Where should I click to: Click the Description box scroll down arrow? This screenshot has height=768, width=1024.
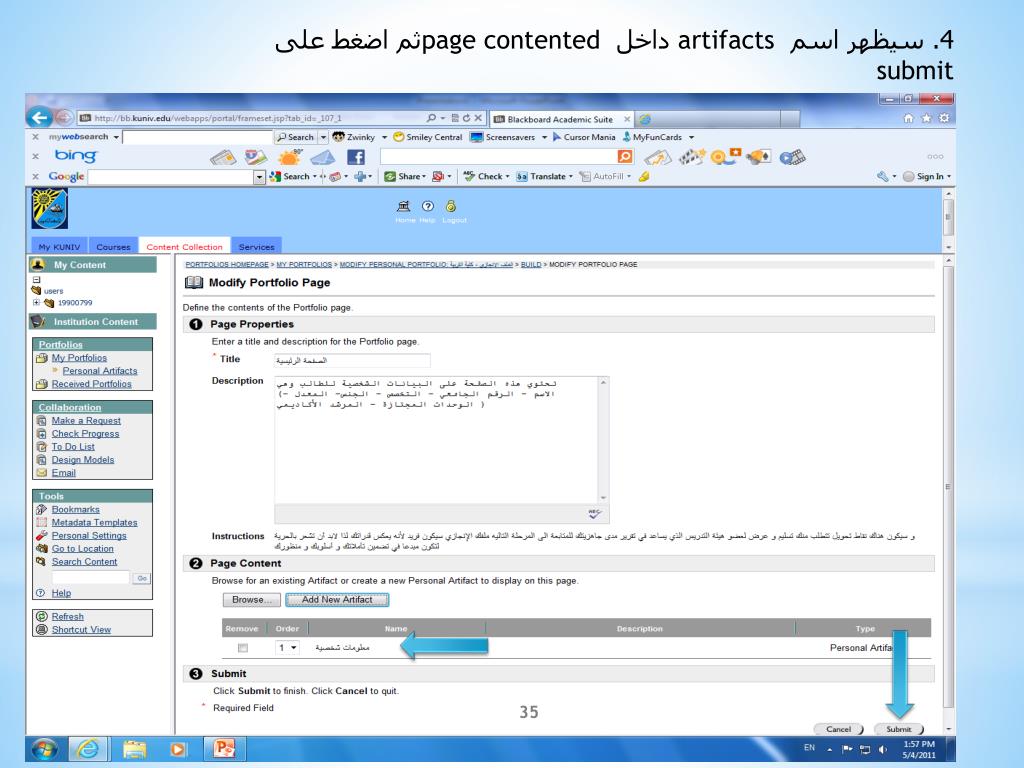click(x=603, y=498)
